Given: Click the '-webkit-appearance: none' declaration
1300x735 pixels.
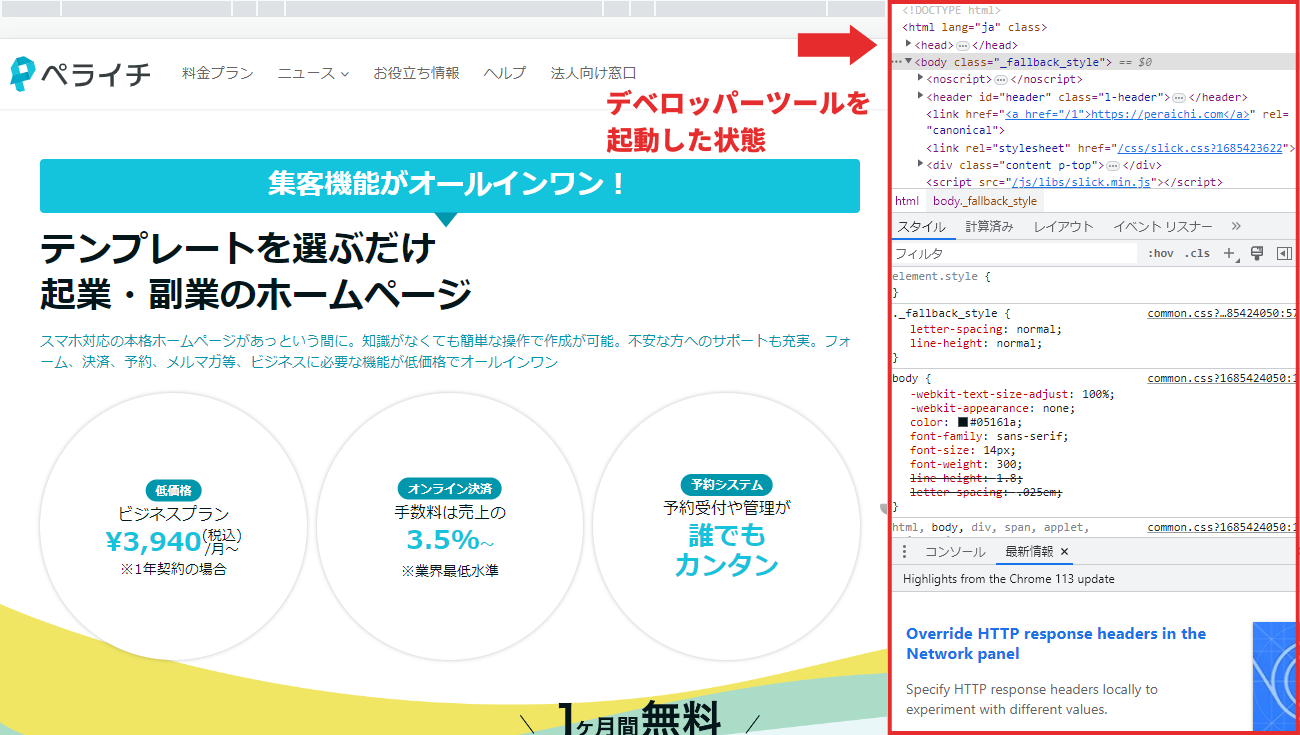Looking at the screenshot, I should pos(992,408).
